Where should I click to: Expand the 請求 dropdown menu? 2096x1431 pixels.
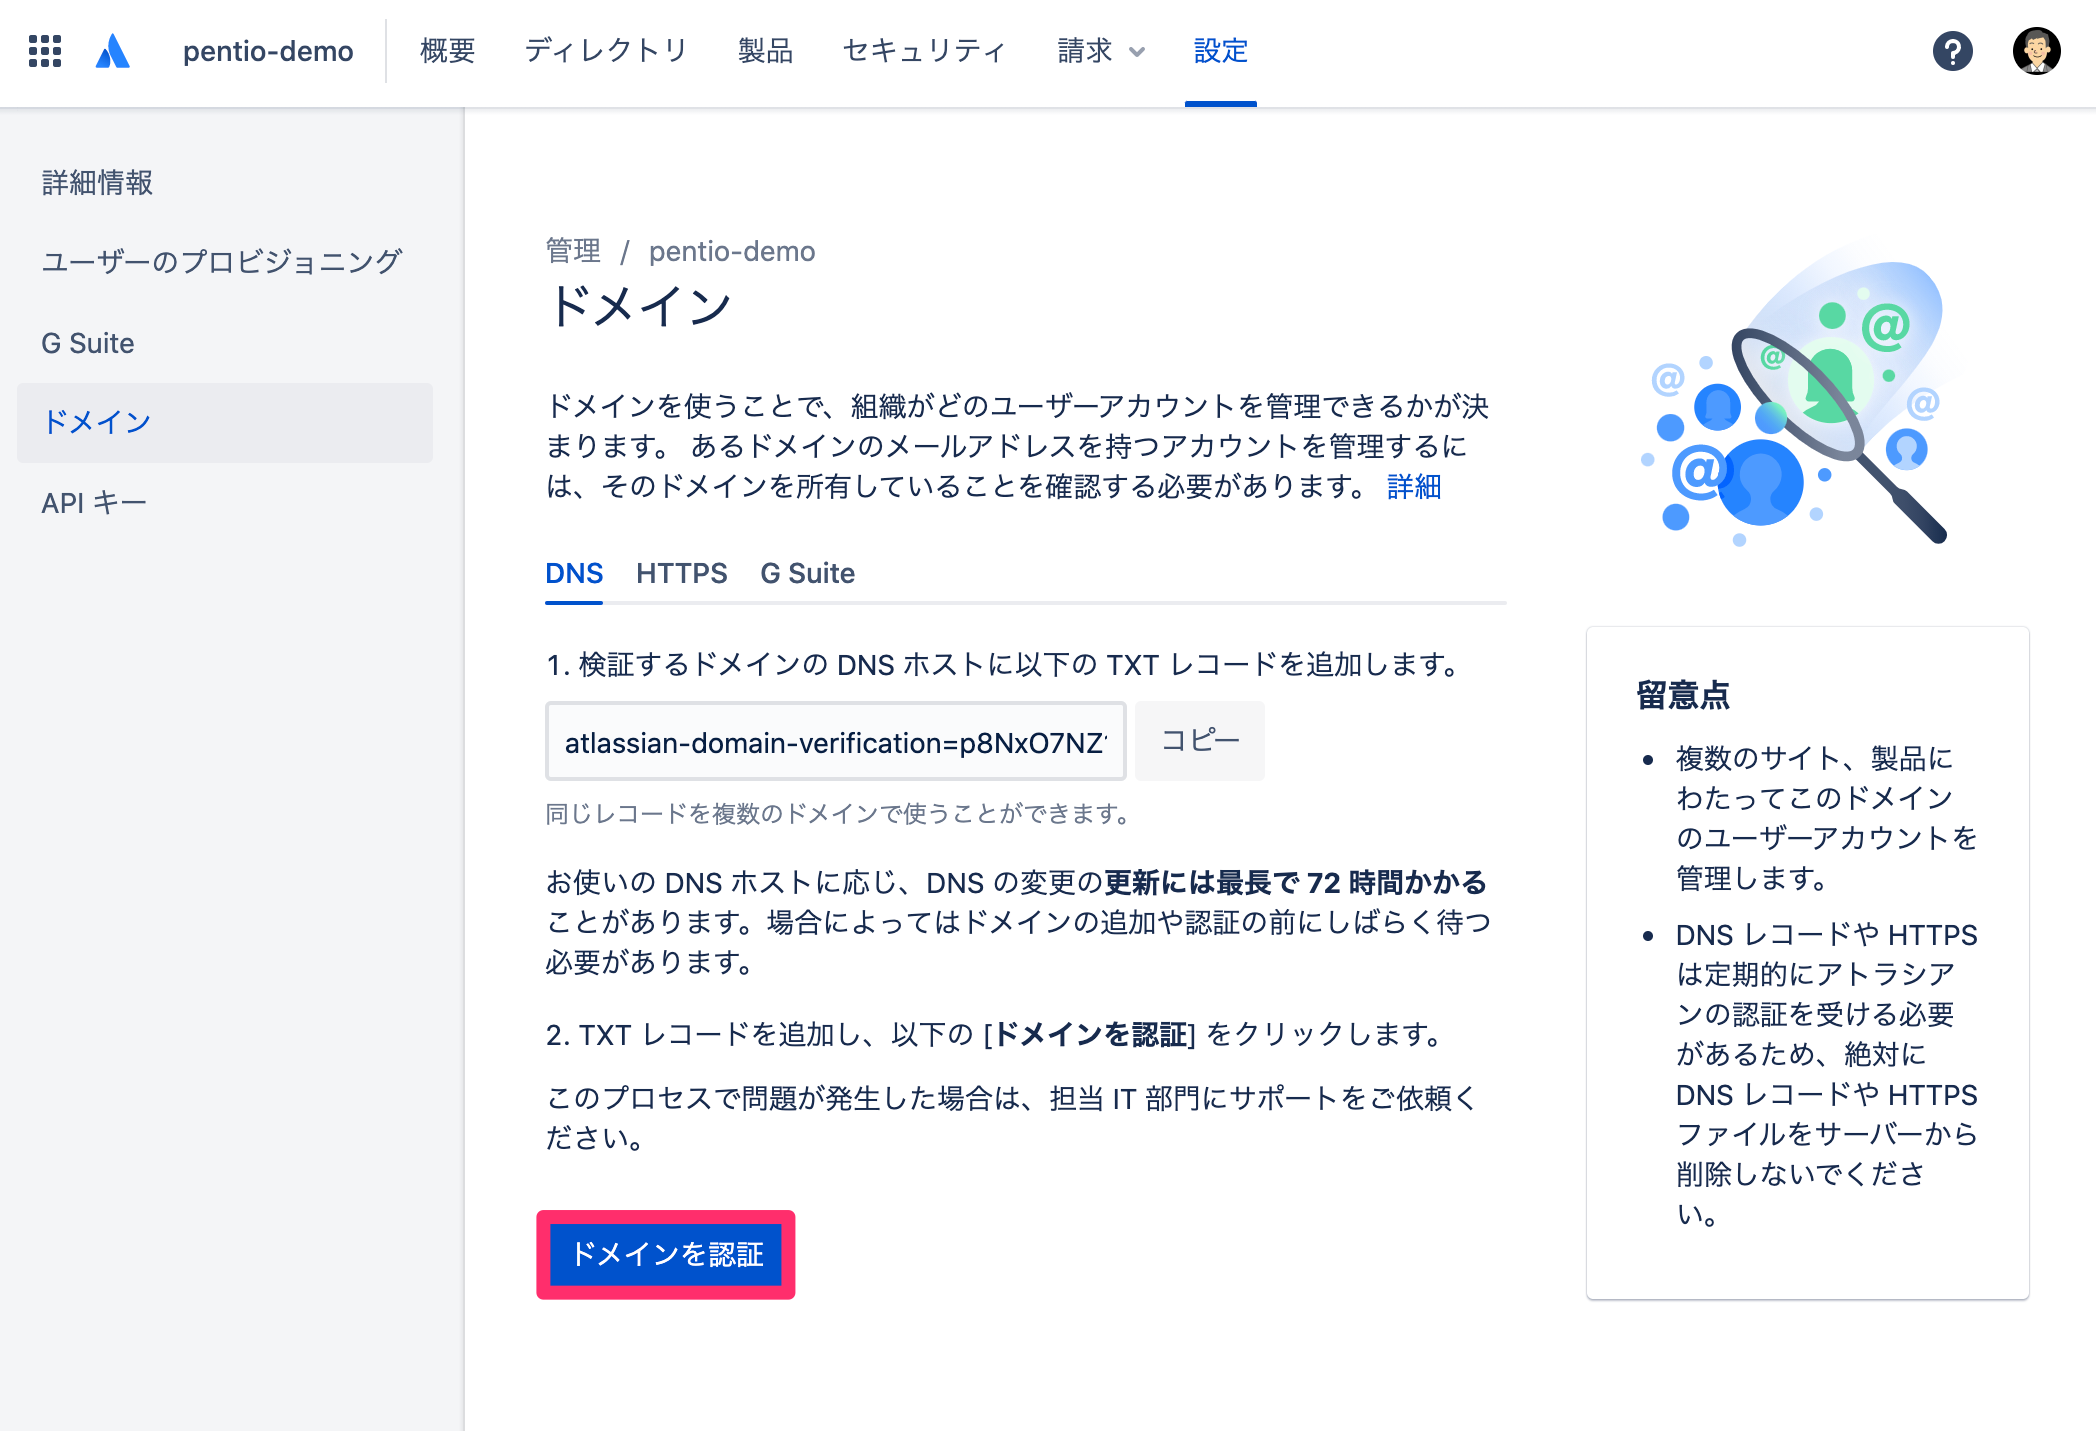click(1101, 51)
